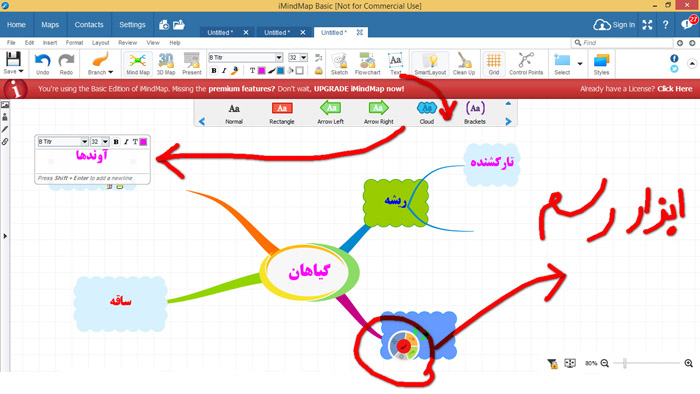
Task: Click the magenta text color swatch in toolbar
Action: 262,71
